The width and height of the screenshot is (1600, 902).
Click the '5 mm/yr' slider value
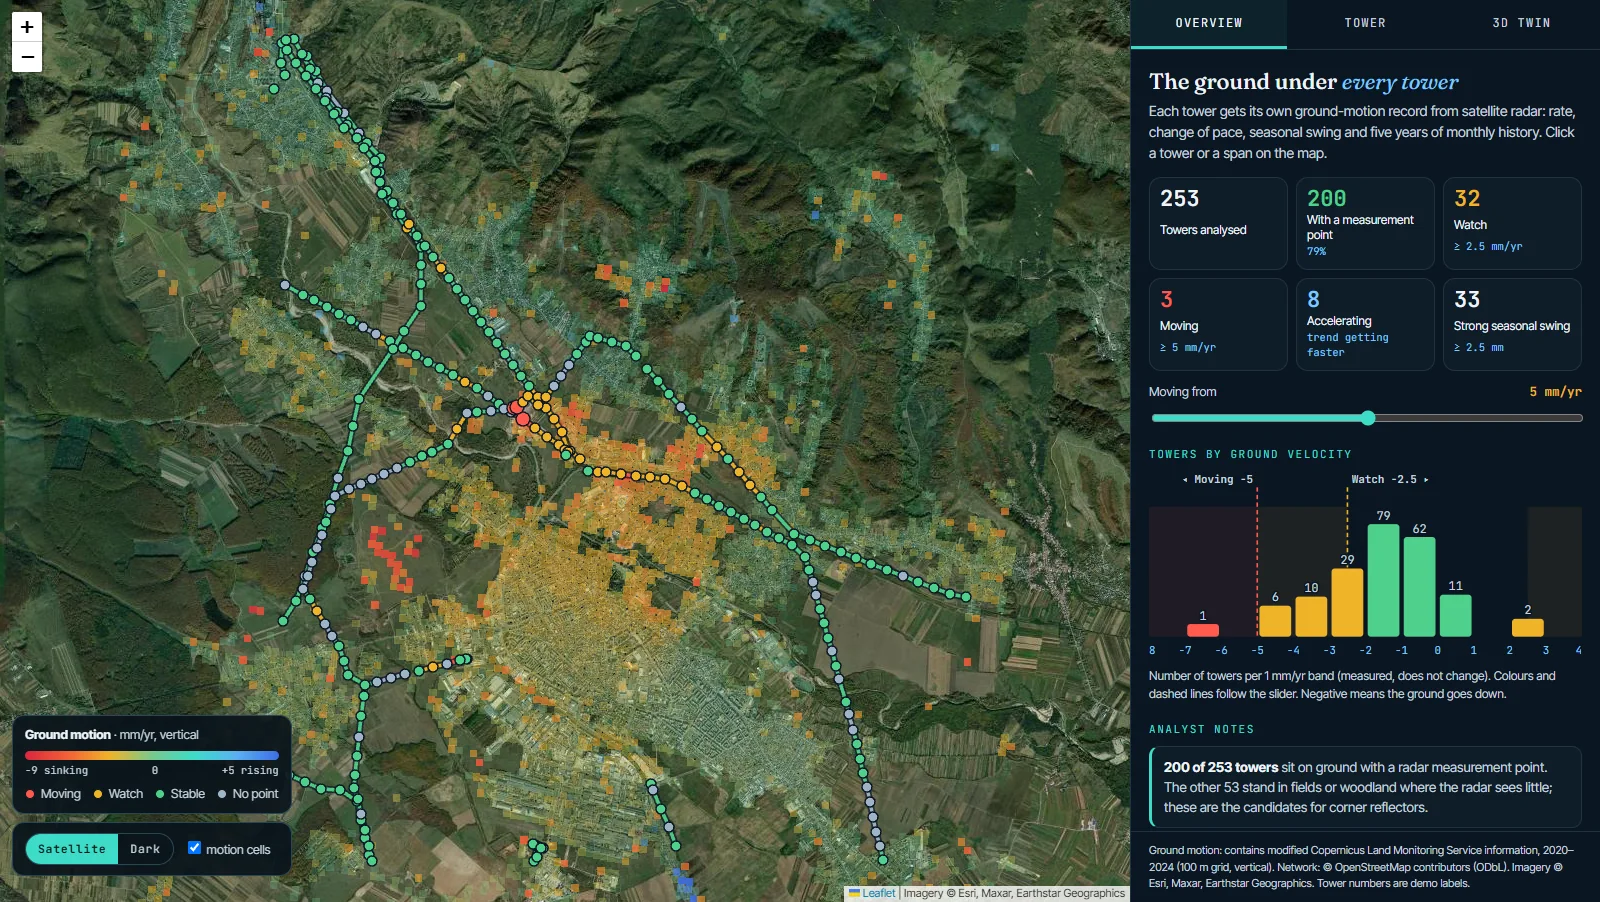(x=1555, y=392)
